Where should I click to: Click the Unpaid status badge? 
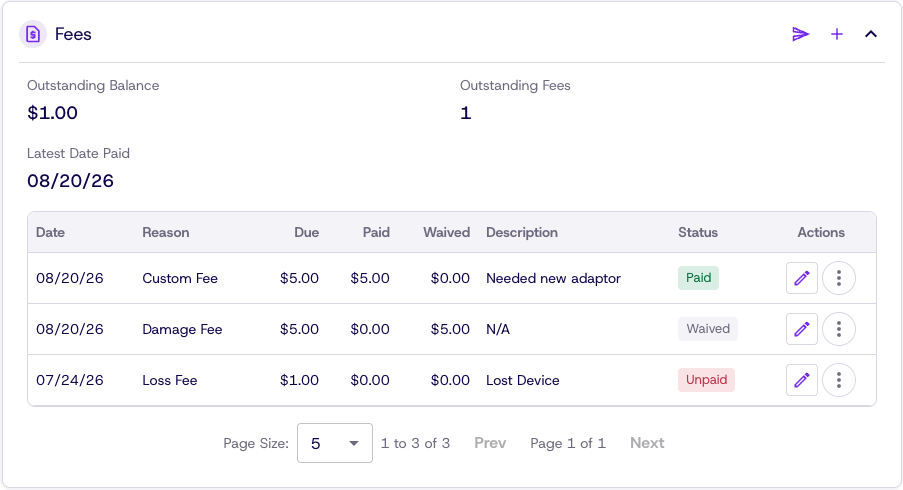point(706,380)
